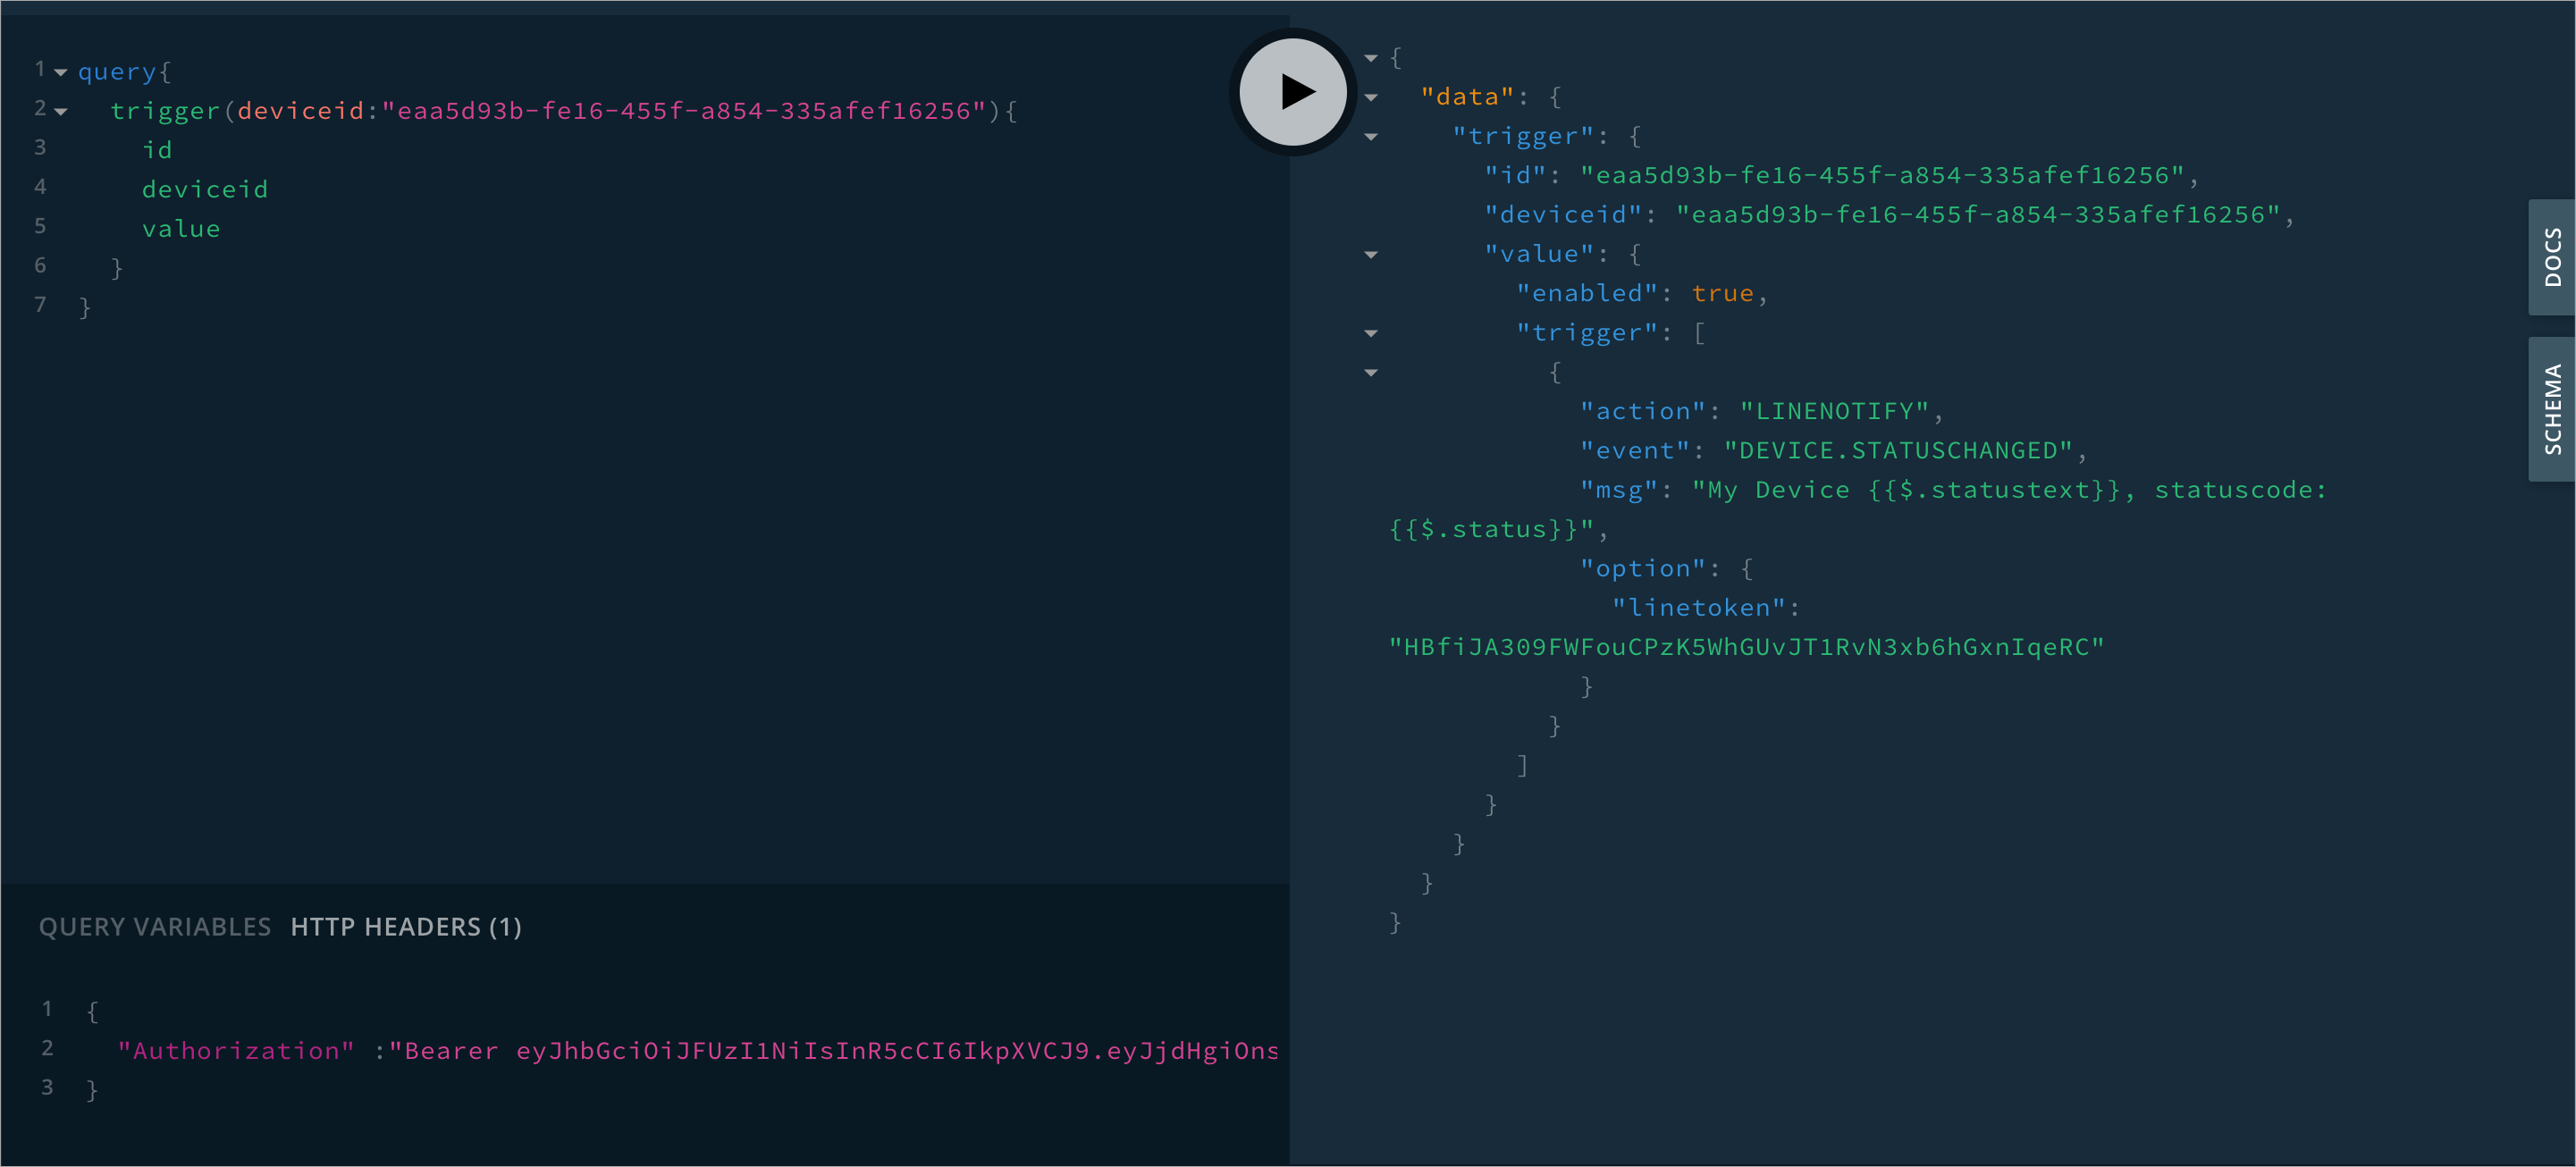Collapse the query block on line 1

61,72
